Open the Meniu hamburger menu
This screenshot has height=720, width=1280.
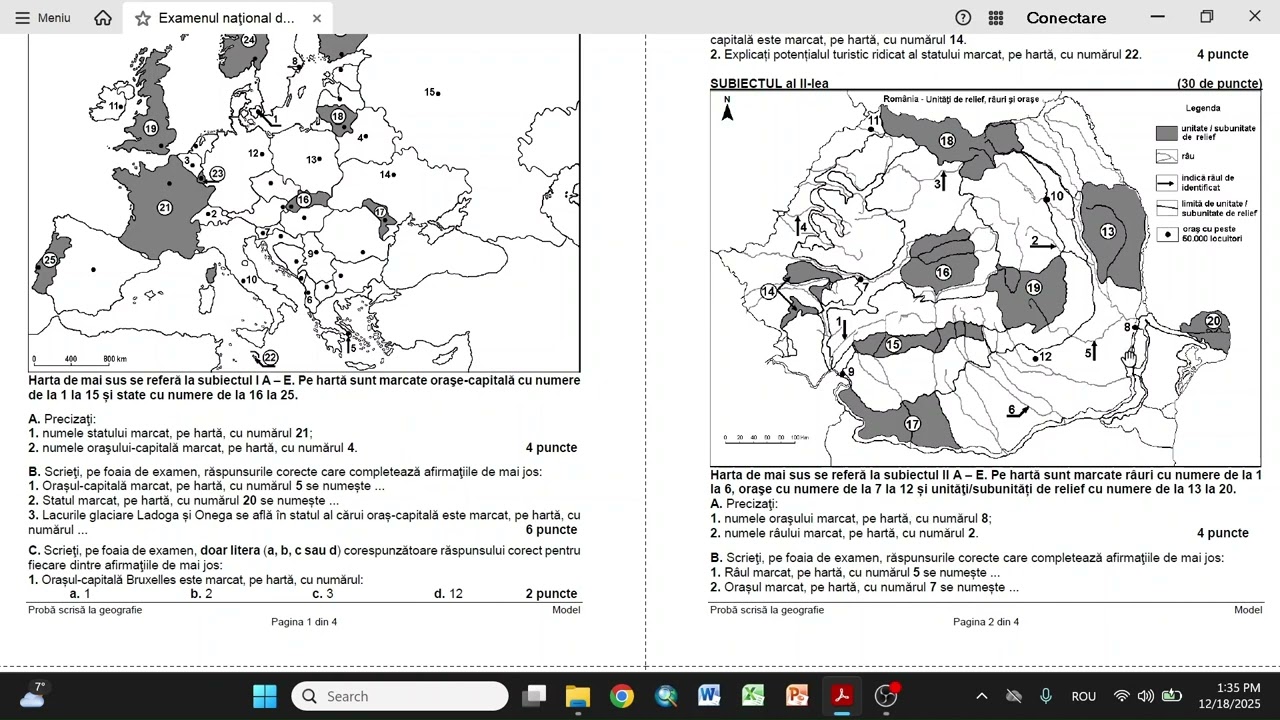coord(43,18)
